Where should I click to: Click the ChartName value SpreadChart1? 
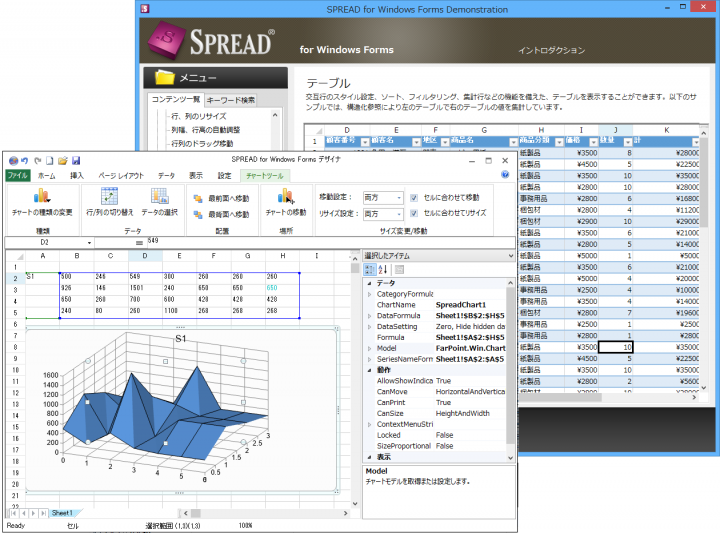click(461, 305)
